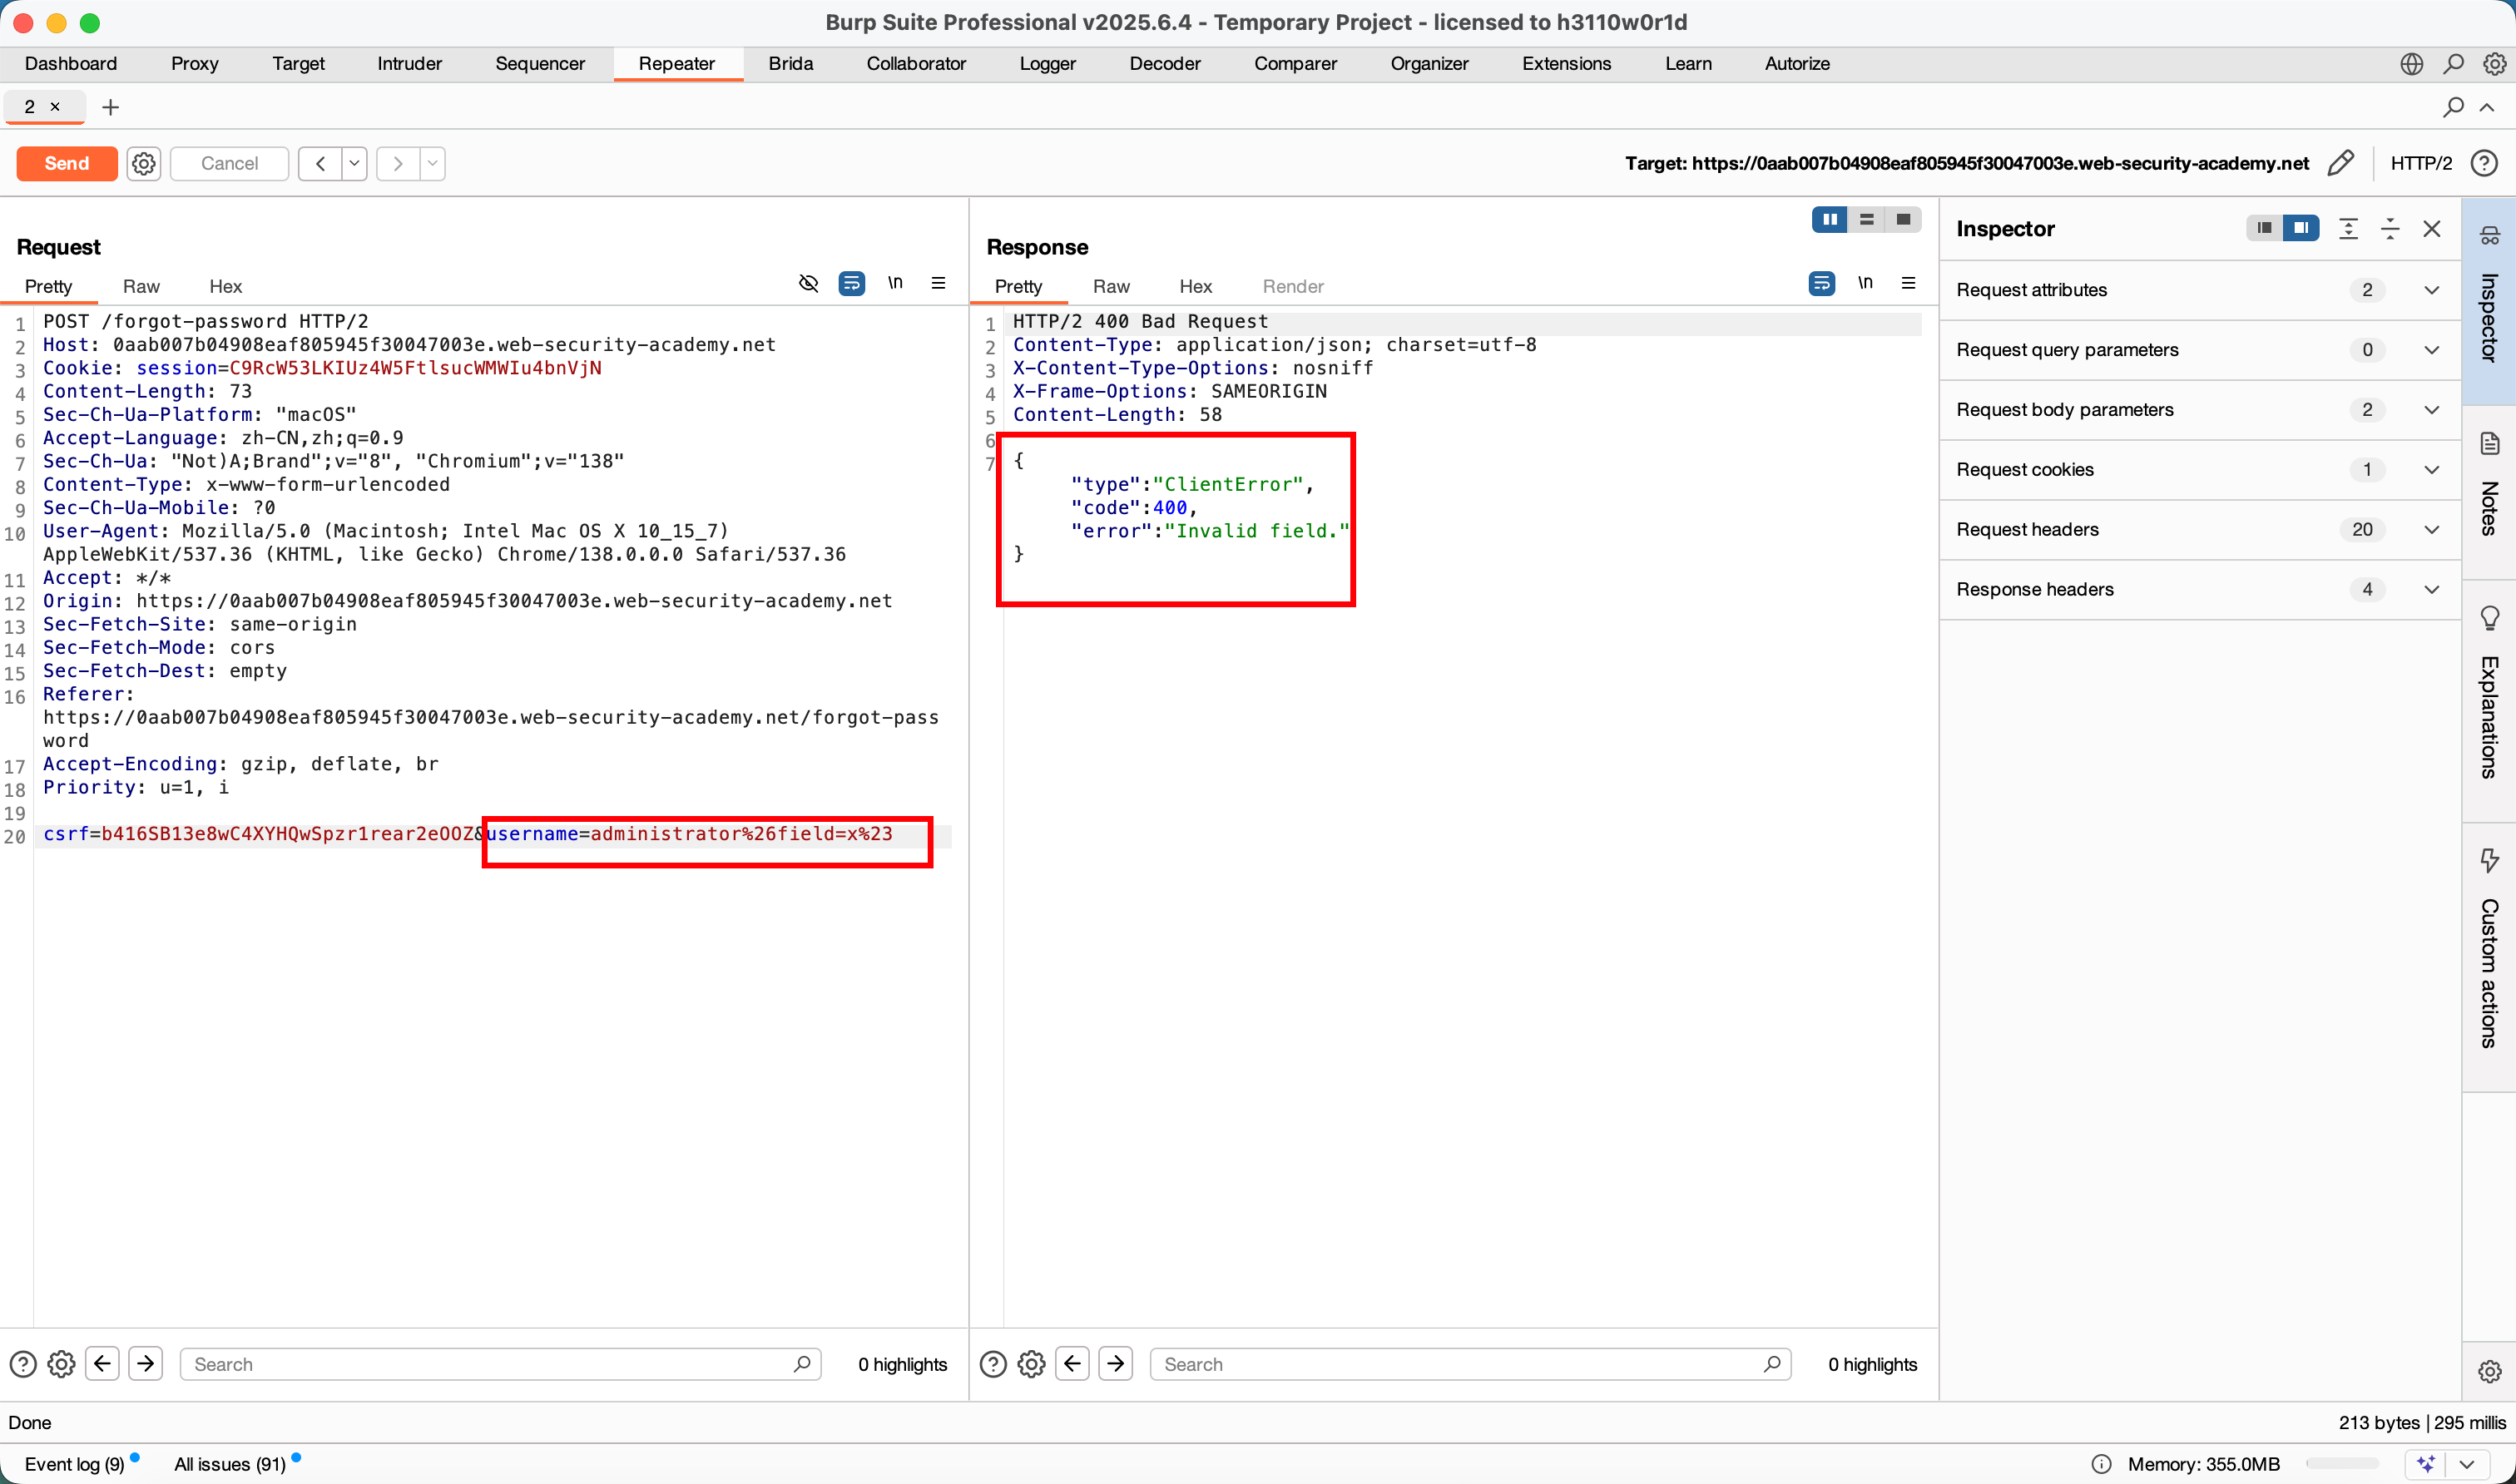The width and height of the screenshot is (2516, 1484).
Task: Edit the target with pencil icon
Action: [x=2341, y=163]
